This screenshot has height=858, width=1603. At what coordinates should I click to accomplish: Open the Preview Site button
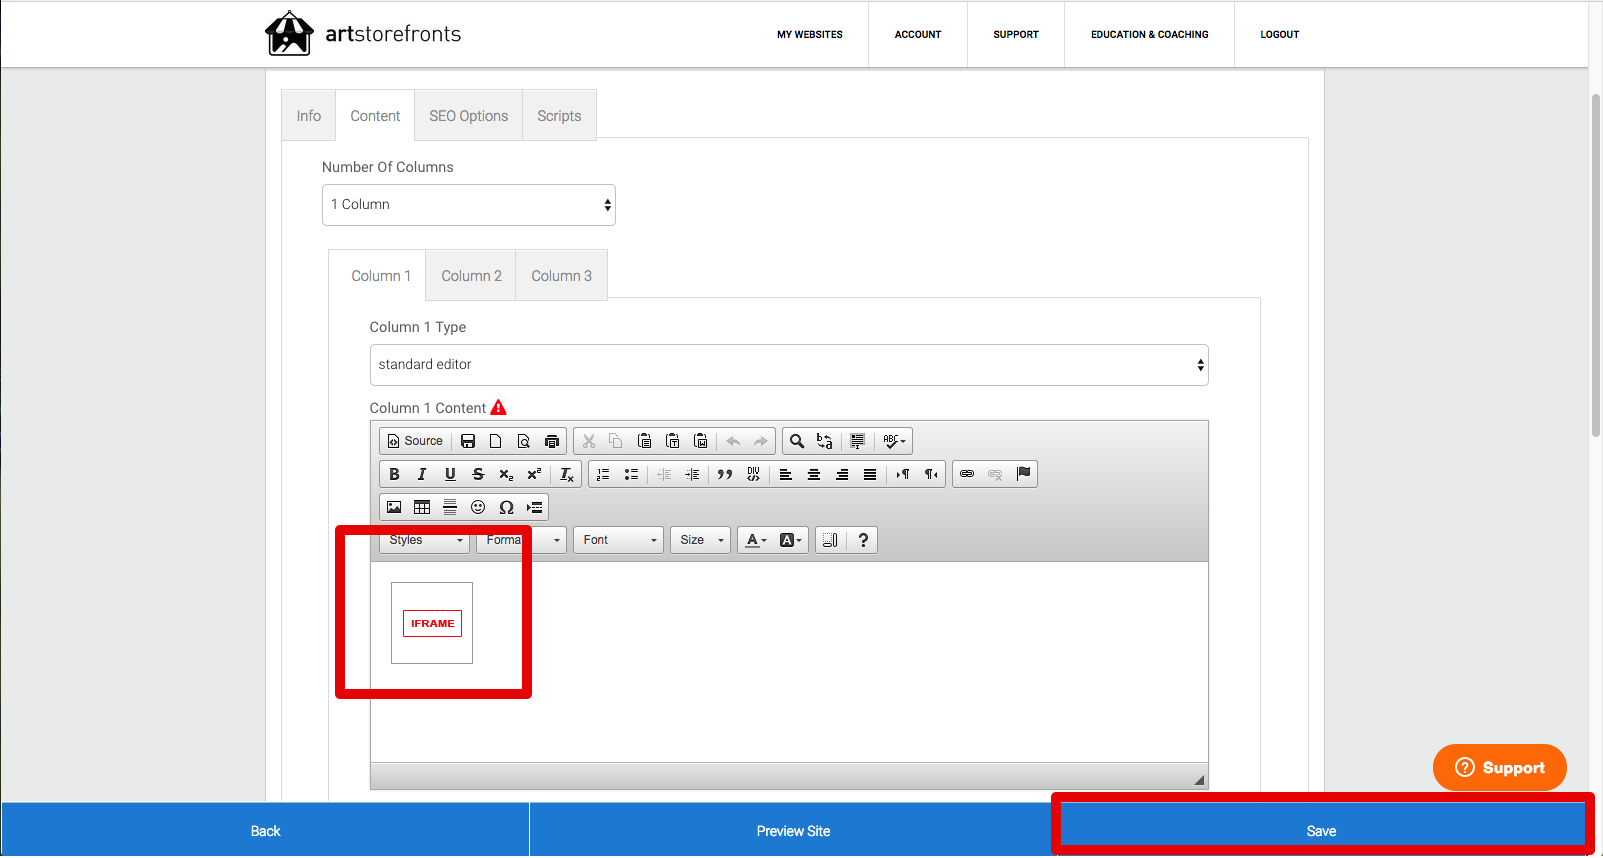[793, 831]
